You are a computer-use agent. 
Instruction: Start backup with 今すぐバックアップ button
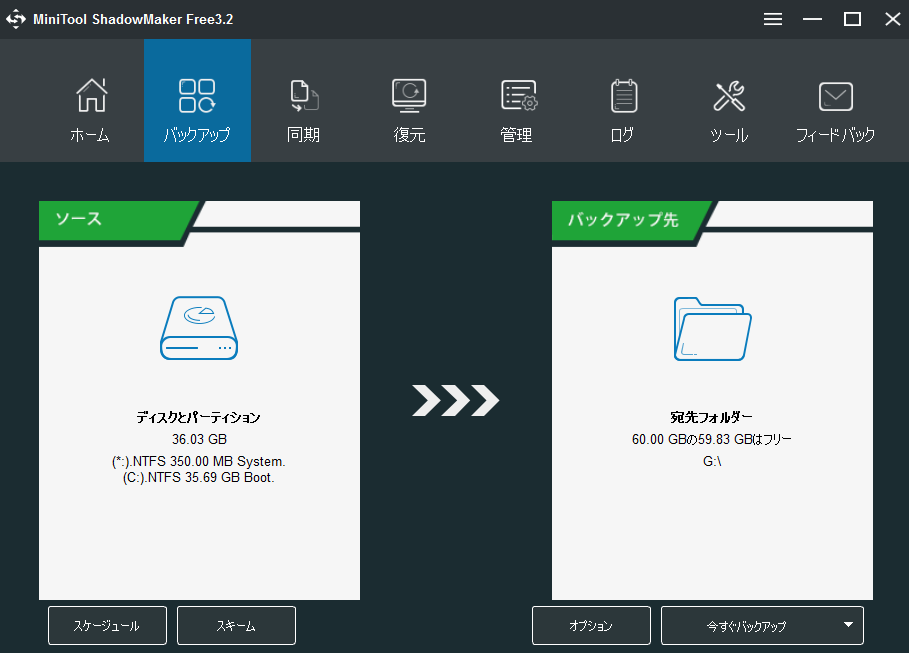click(750, 625)
